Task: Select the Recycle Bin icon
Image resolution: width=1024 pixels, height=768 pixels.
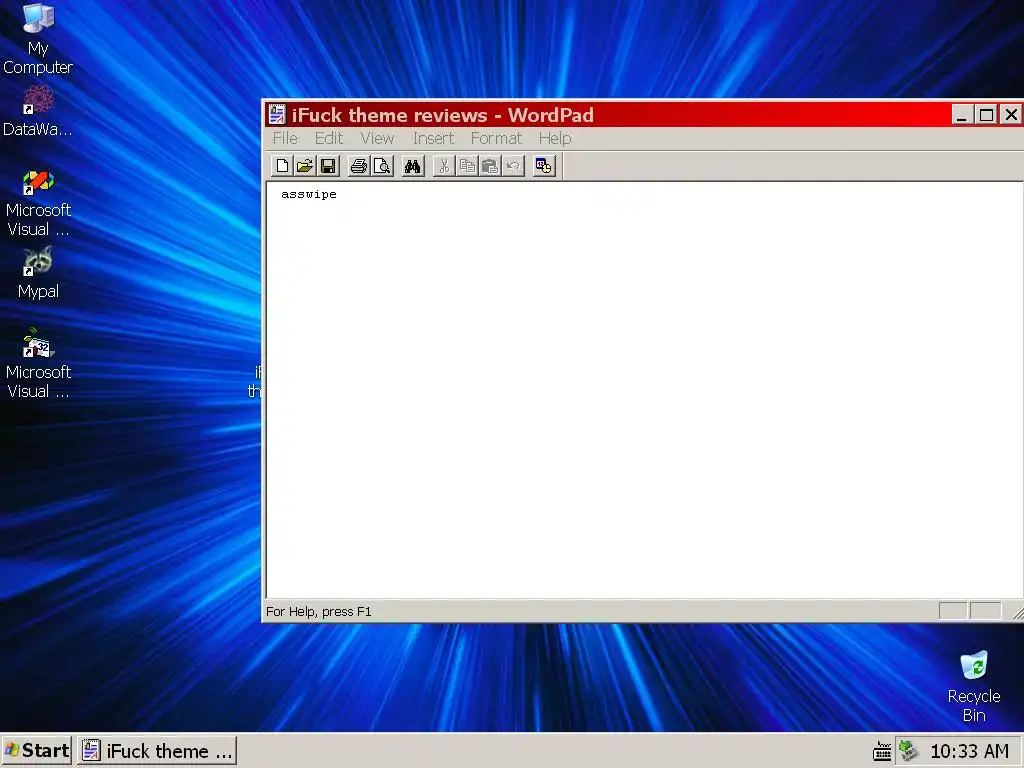Action: pos(974,686)
